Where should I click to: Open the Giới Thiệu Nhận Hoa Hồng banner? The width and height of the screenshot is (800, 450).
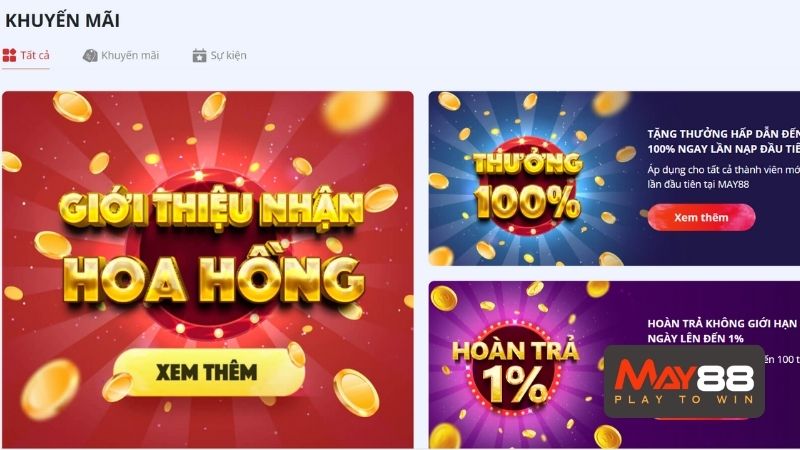[x=208, y=270]
